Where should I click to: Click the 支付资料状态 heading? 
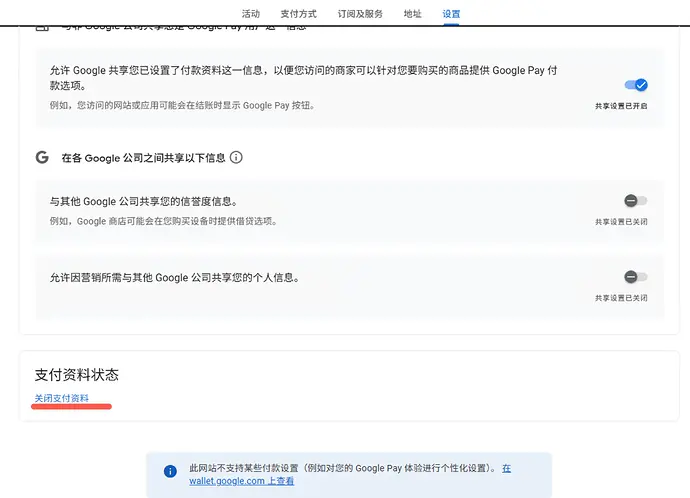tap(77, 375)
